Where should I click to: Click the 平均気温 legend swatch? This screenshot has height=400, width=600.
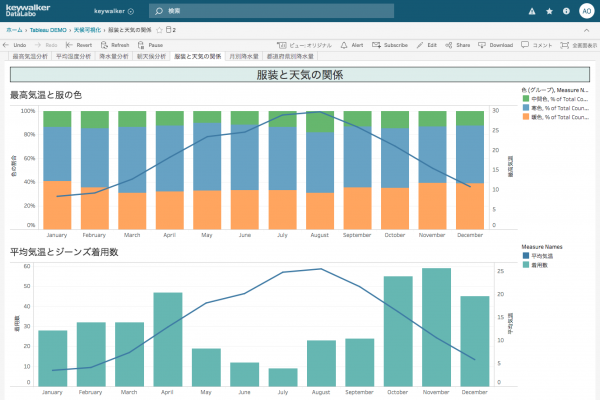(x=526, y=256)
